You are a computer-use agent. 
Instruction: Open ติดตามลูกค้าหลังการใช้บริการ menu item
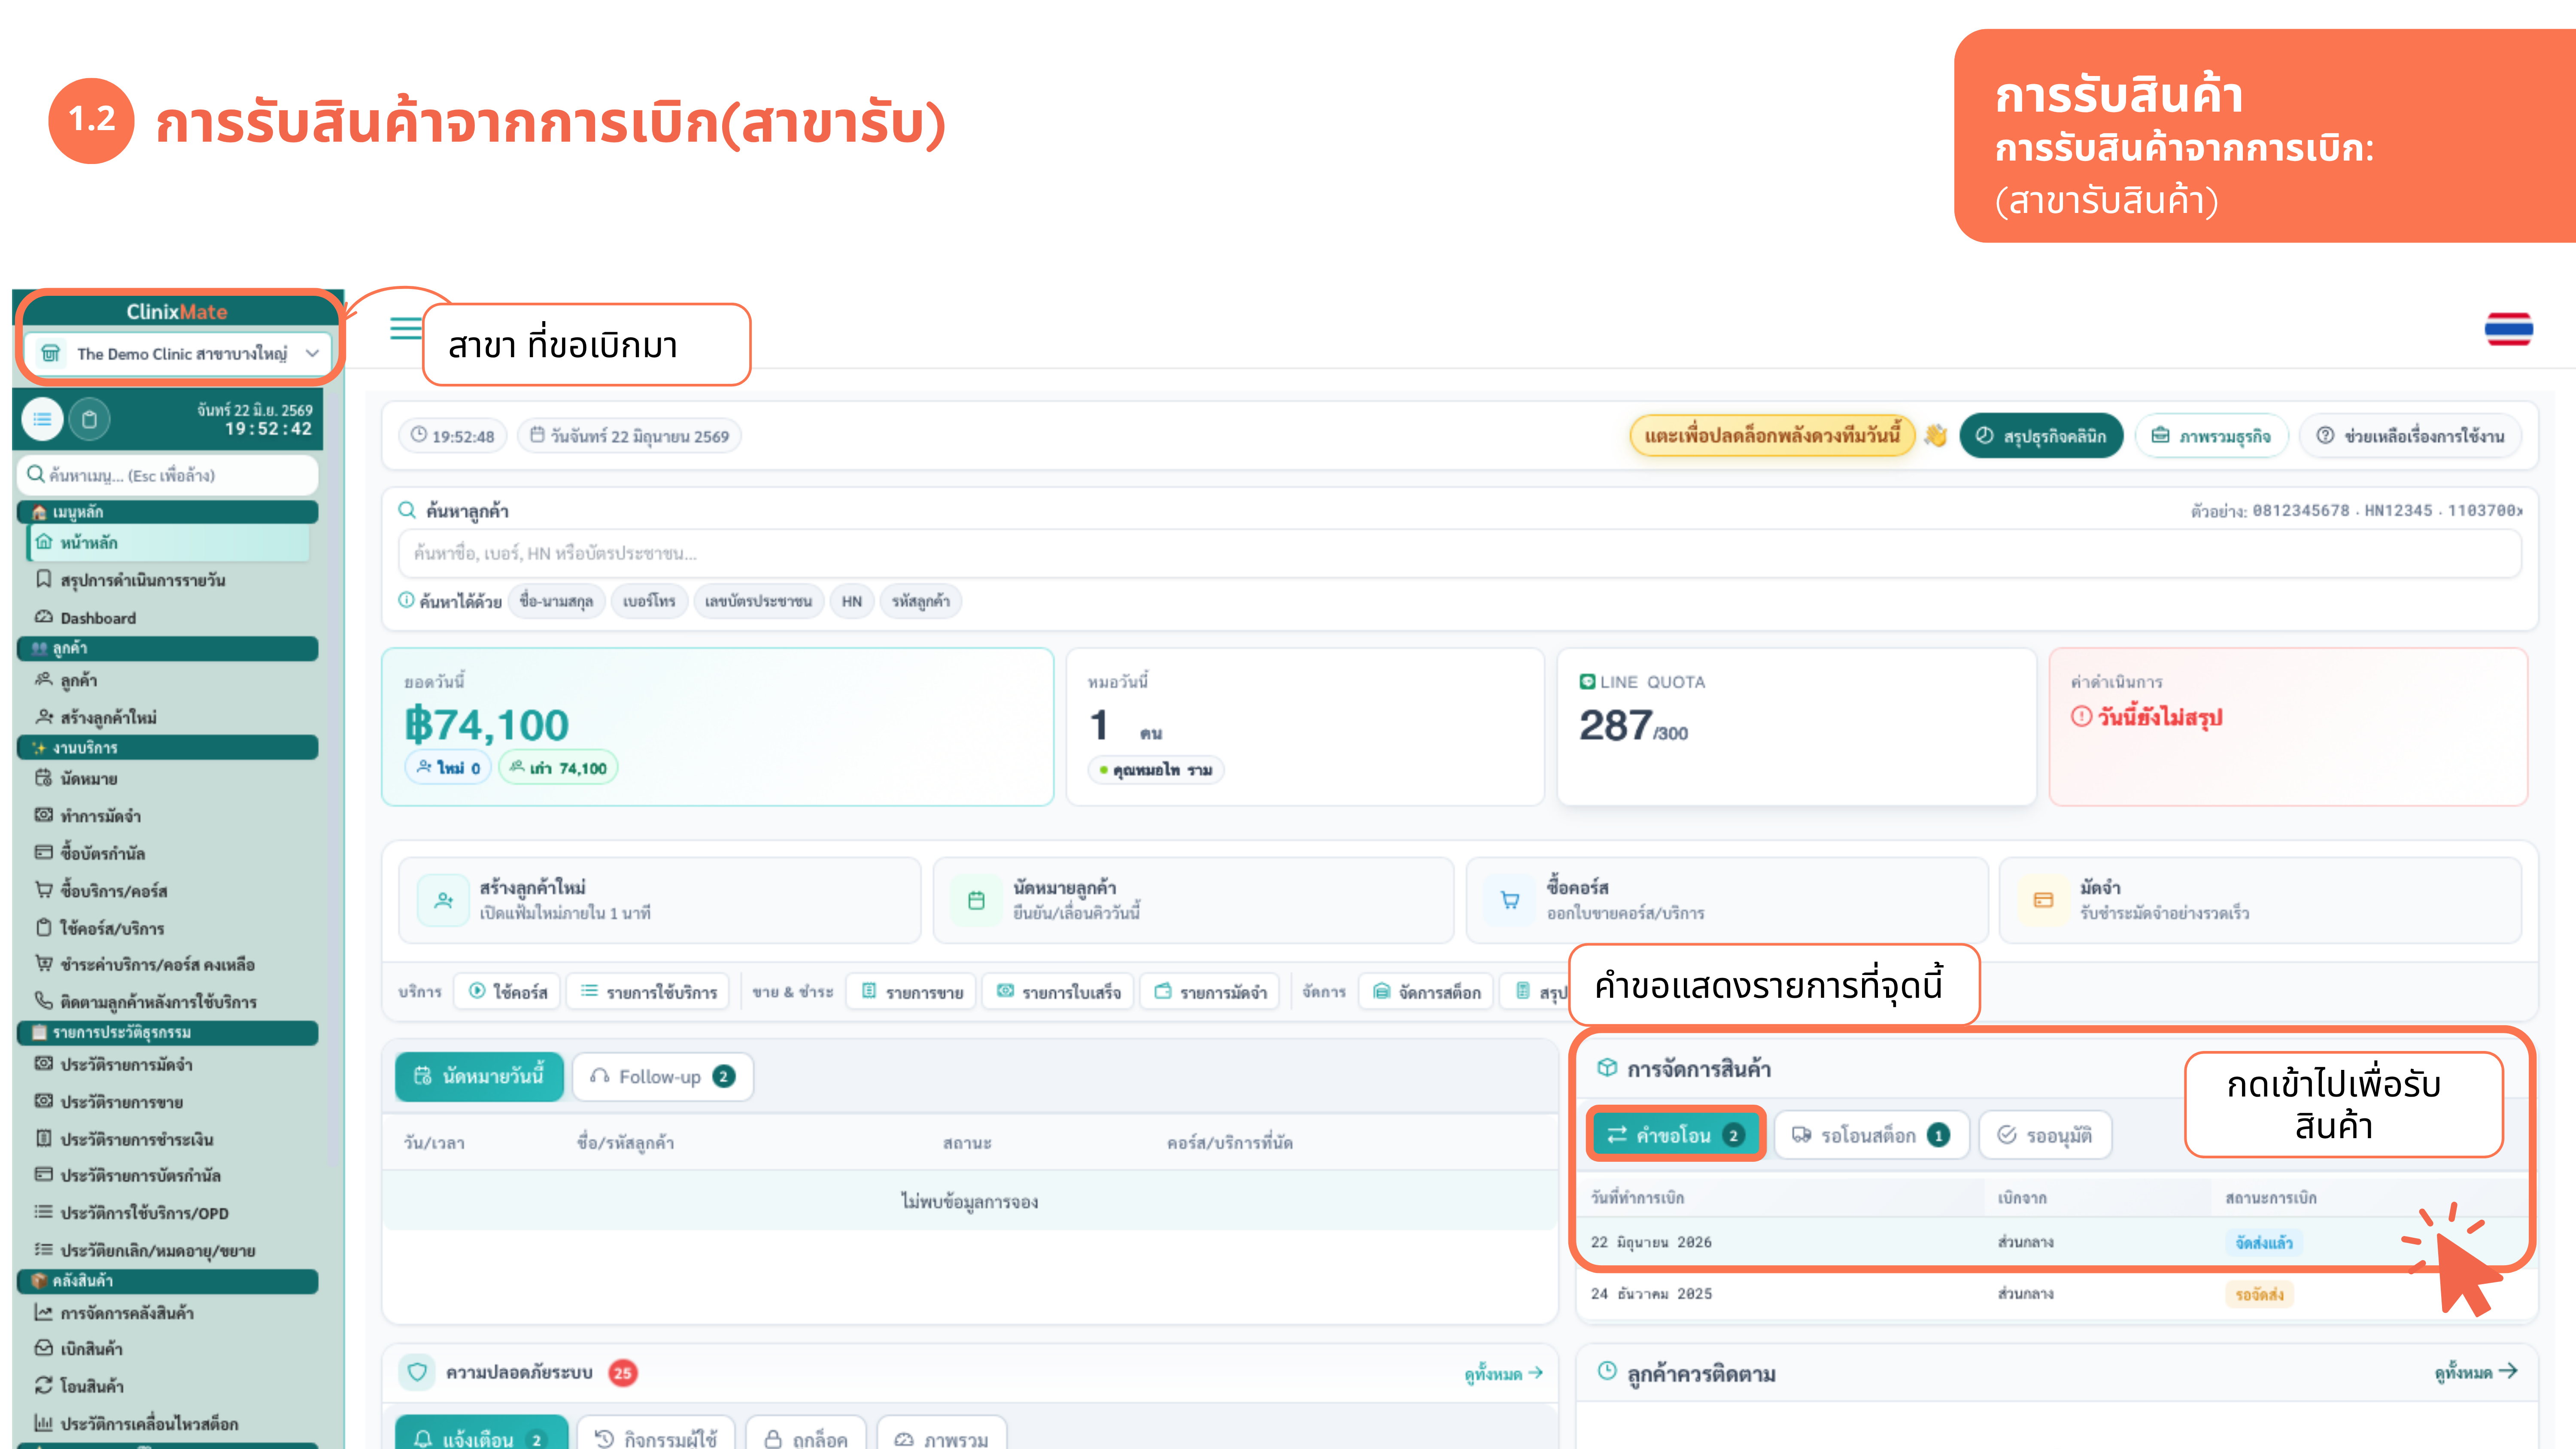[x=146, y=1002]
